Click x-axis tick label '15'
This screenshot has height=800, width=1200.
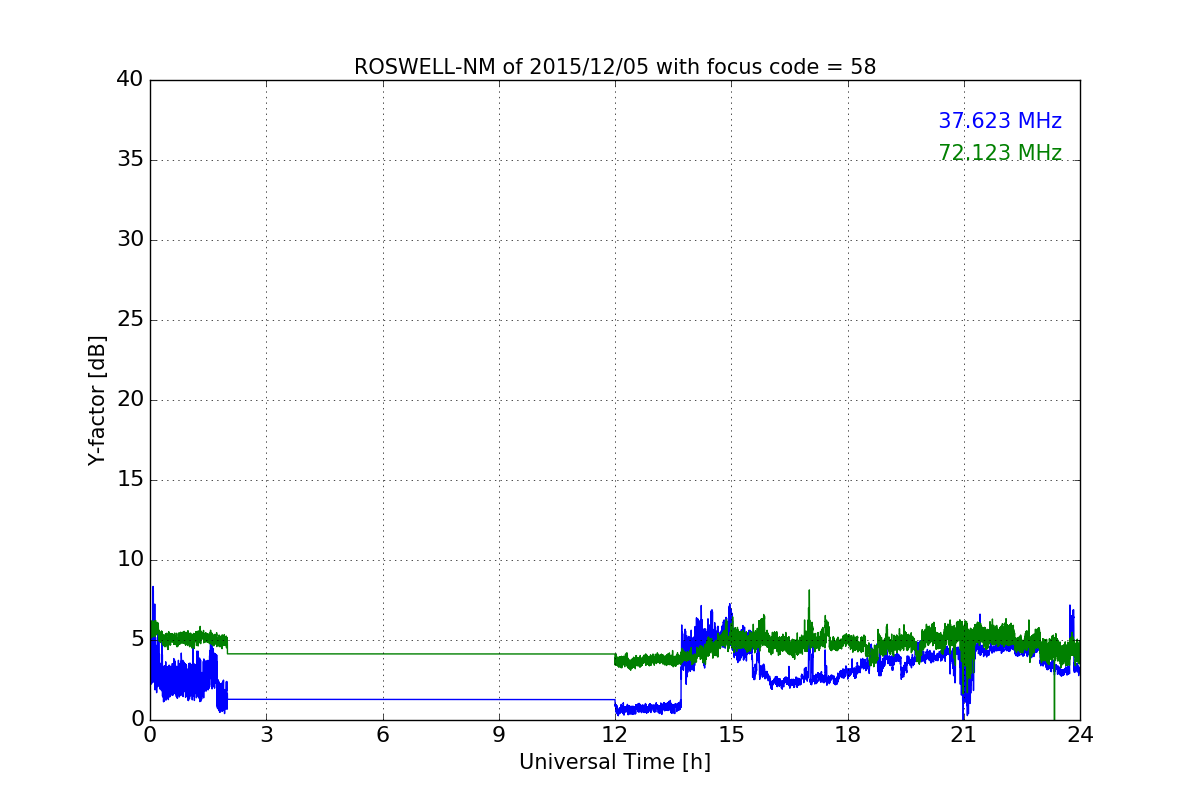click(731, 734)
